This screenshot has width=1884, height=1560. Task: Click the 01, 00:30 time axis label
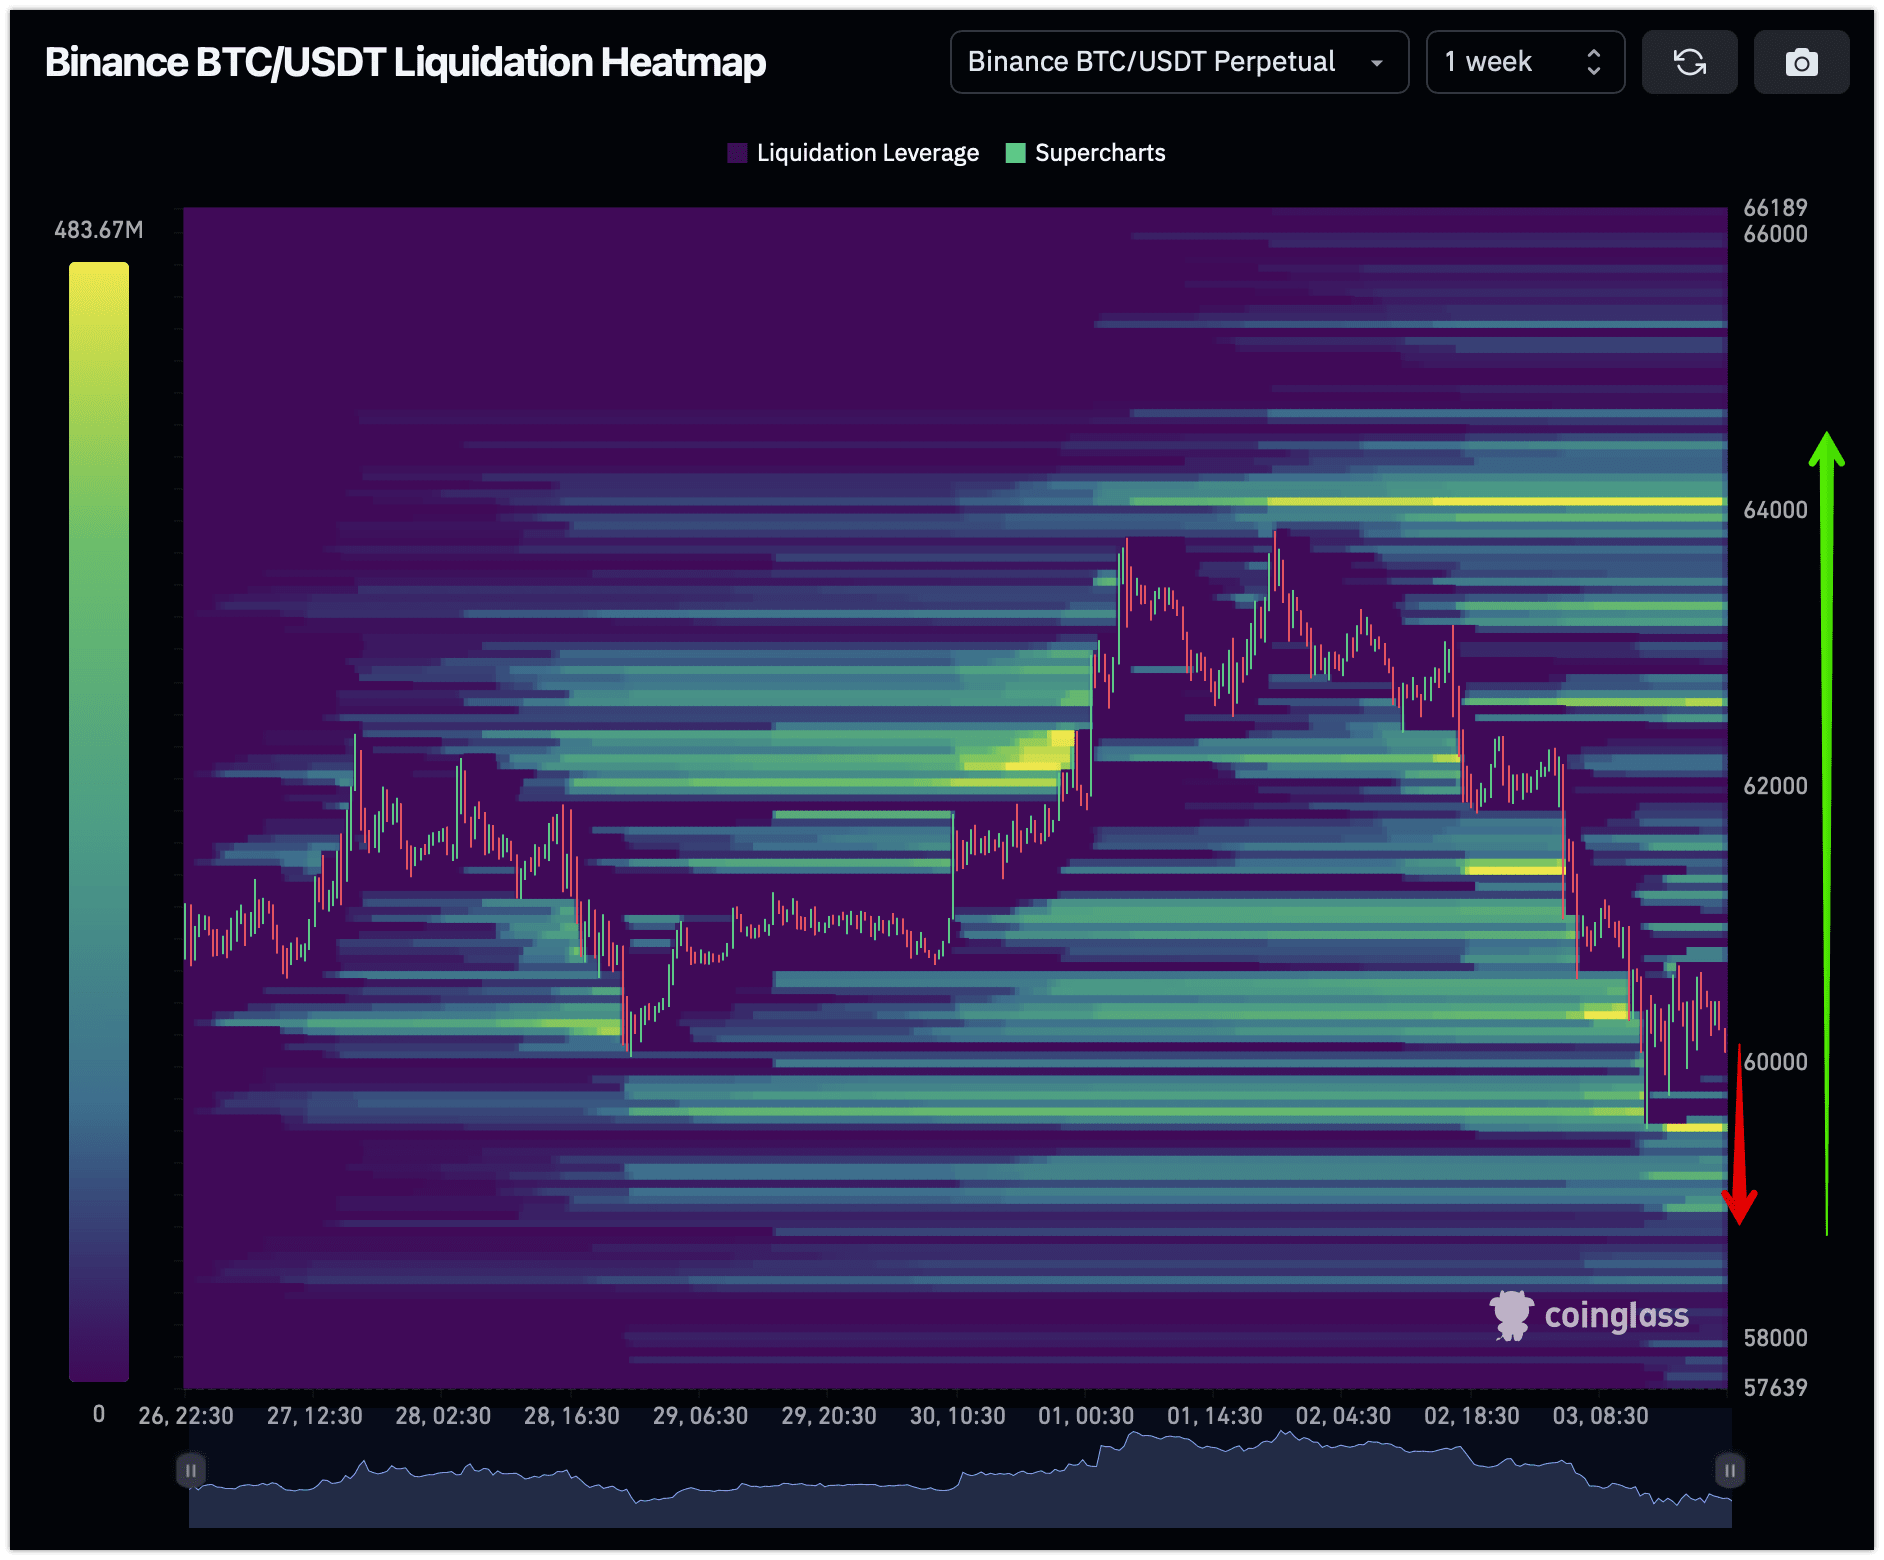tap(1086, 1416)
